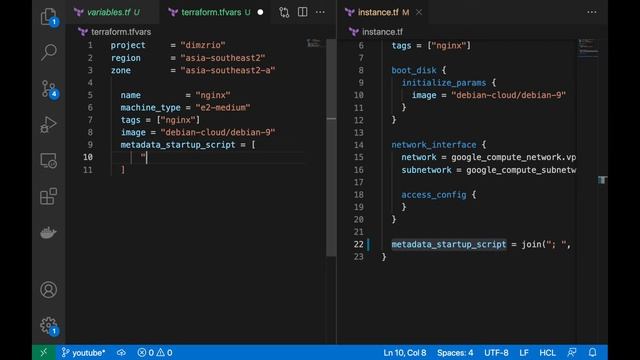Click the region value "asia-southeast2"

click(x=223, y=58)
